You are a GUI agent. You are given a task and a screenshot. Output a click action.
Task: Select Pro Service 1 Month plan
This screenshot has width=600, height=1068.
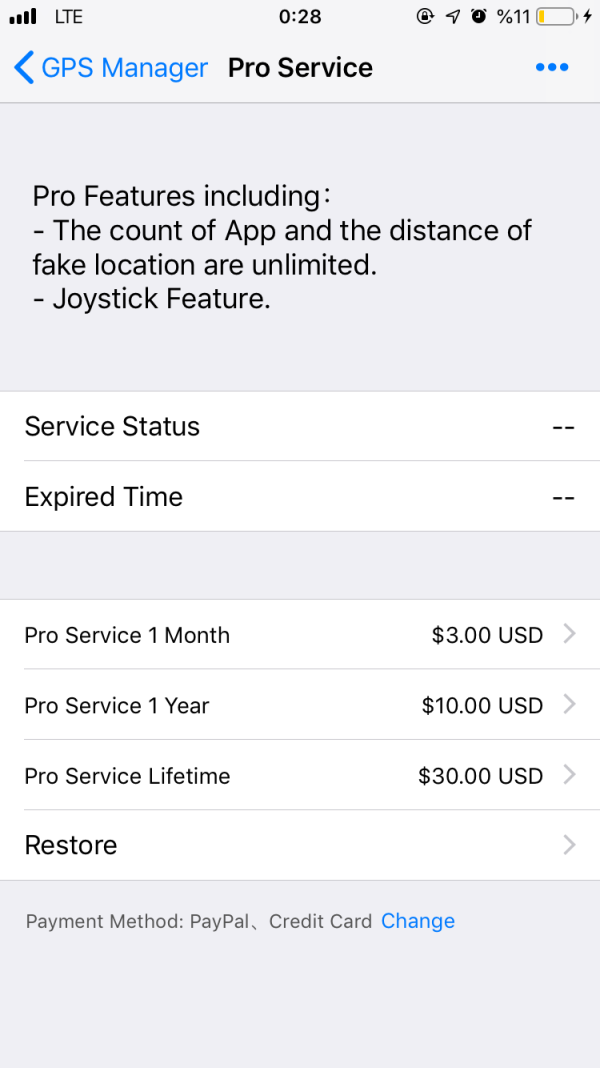(127, 635)
